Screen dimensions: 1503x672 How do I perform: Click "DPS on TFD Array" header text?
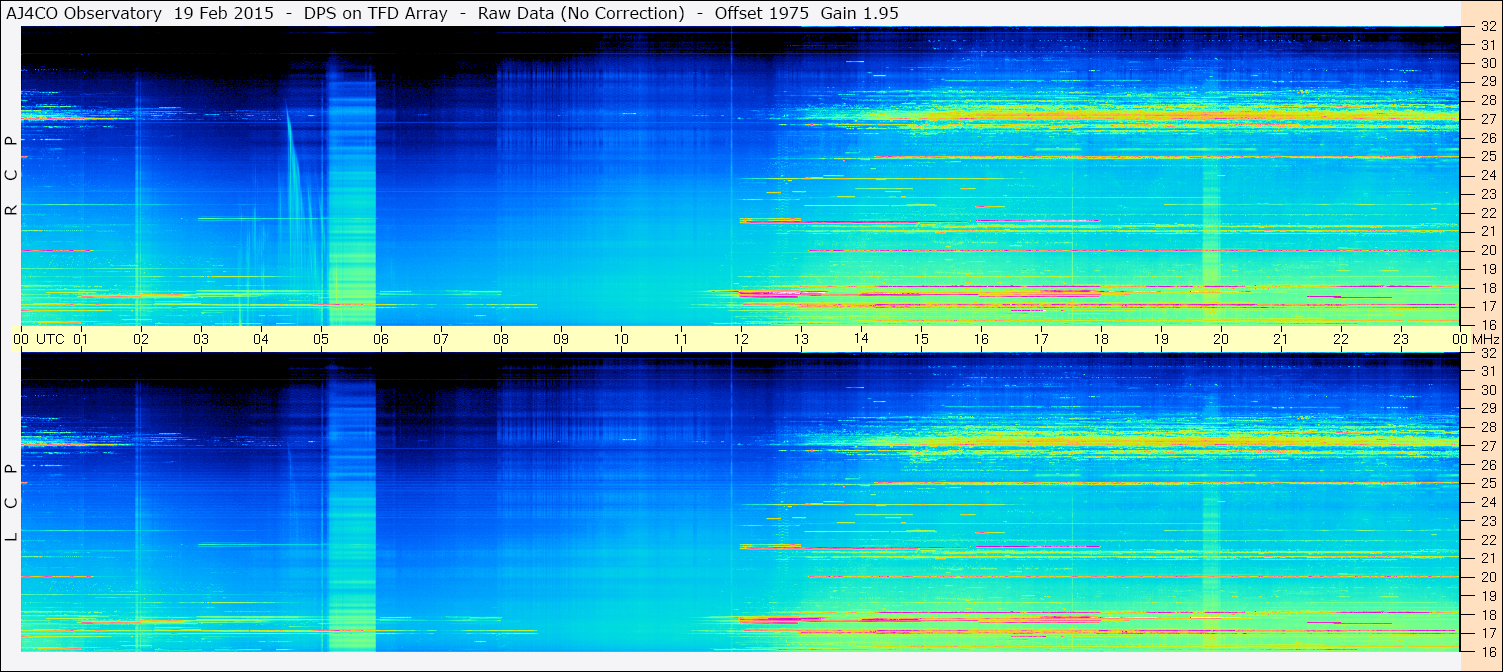(375, 13)
